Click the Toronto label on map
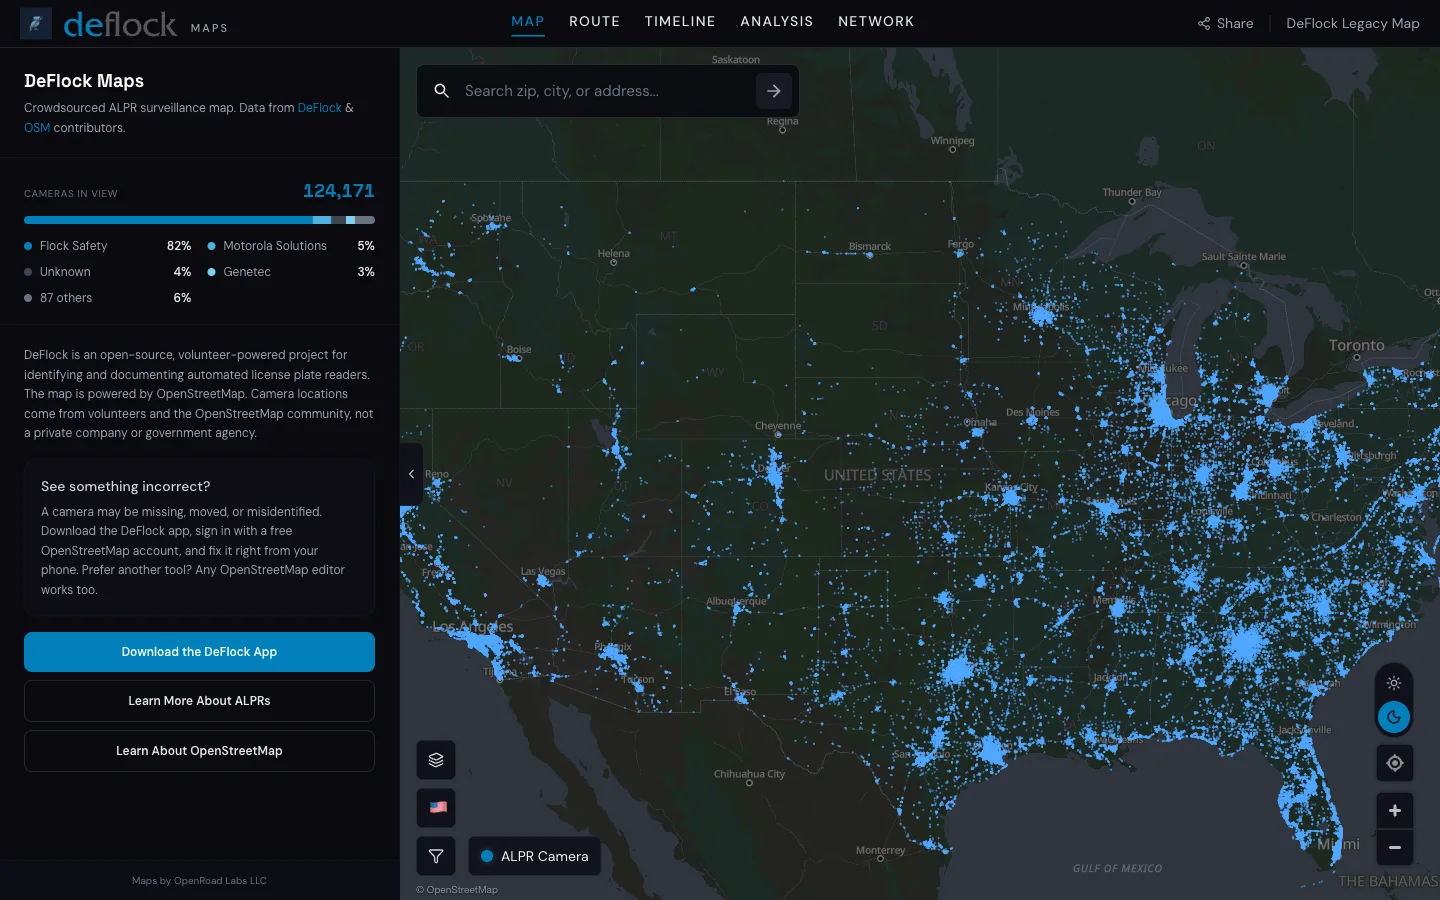This screenshot has height=900, width=1440. [x=1357, y=346]
